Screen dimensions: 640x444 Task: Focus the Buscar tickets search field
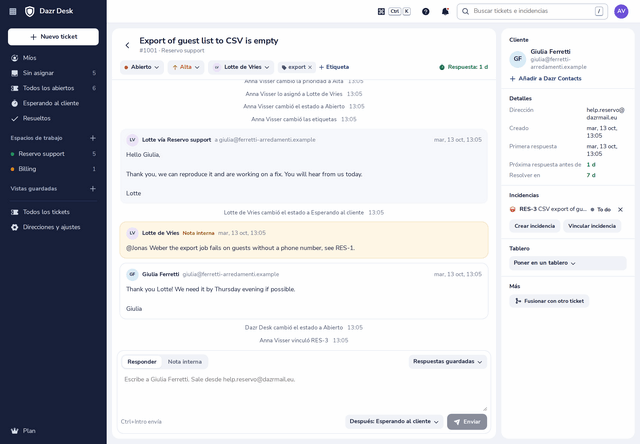532,11
